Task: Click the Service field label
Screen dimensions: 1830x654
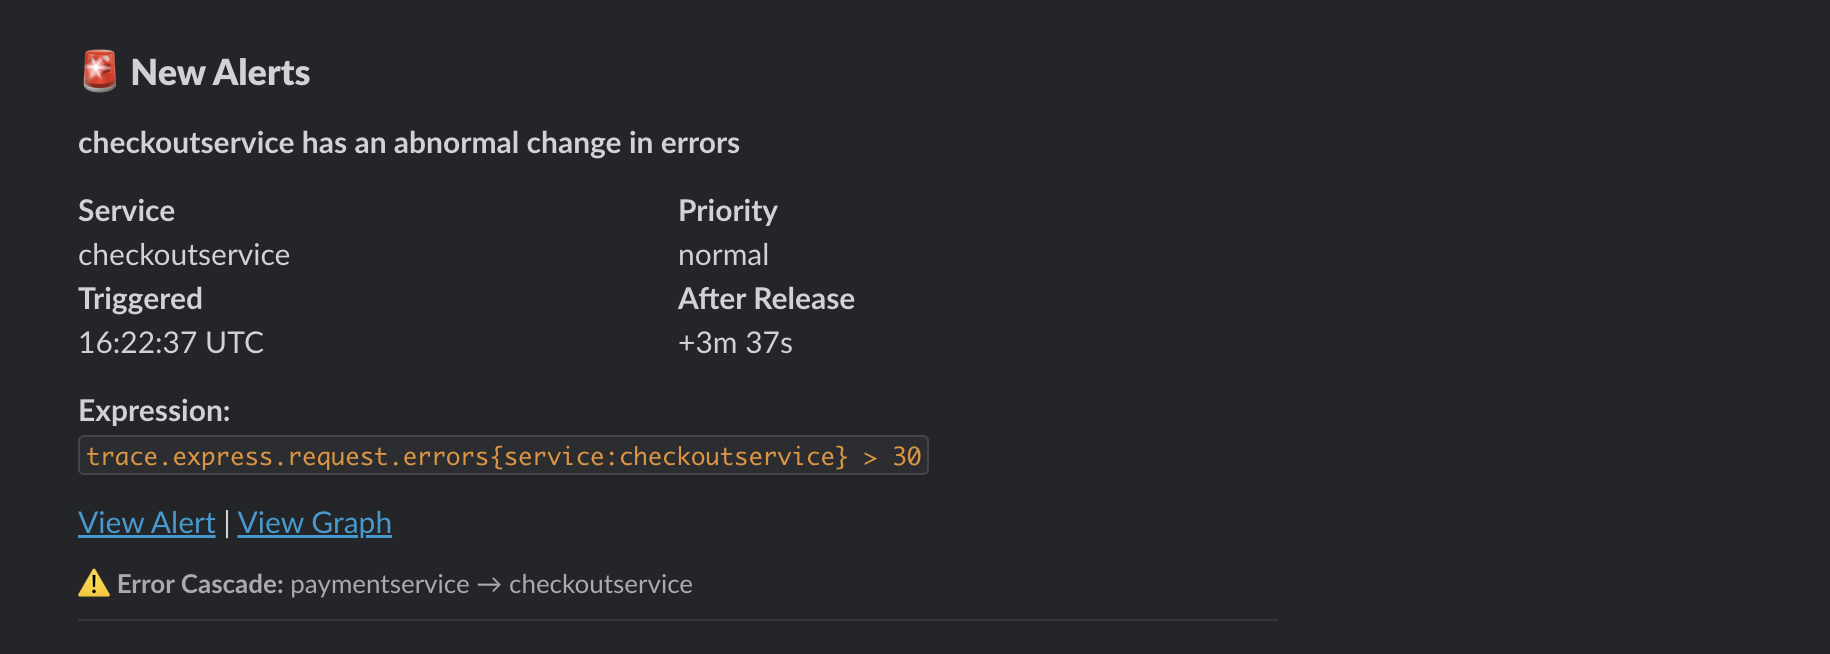Action: (126, 210)
